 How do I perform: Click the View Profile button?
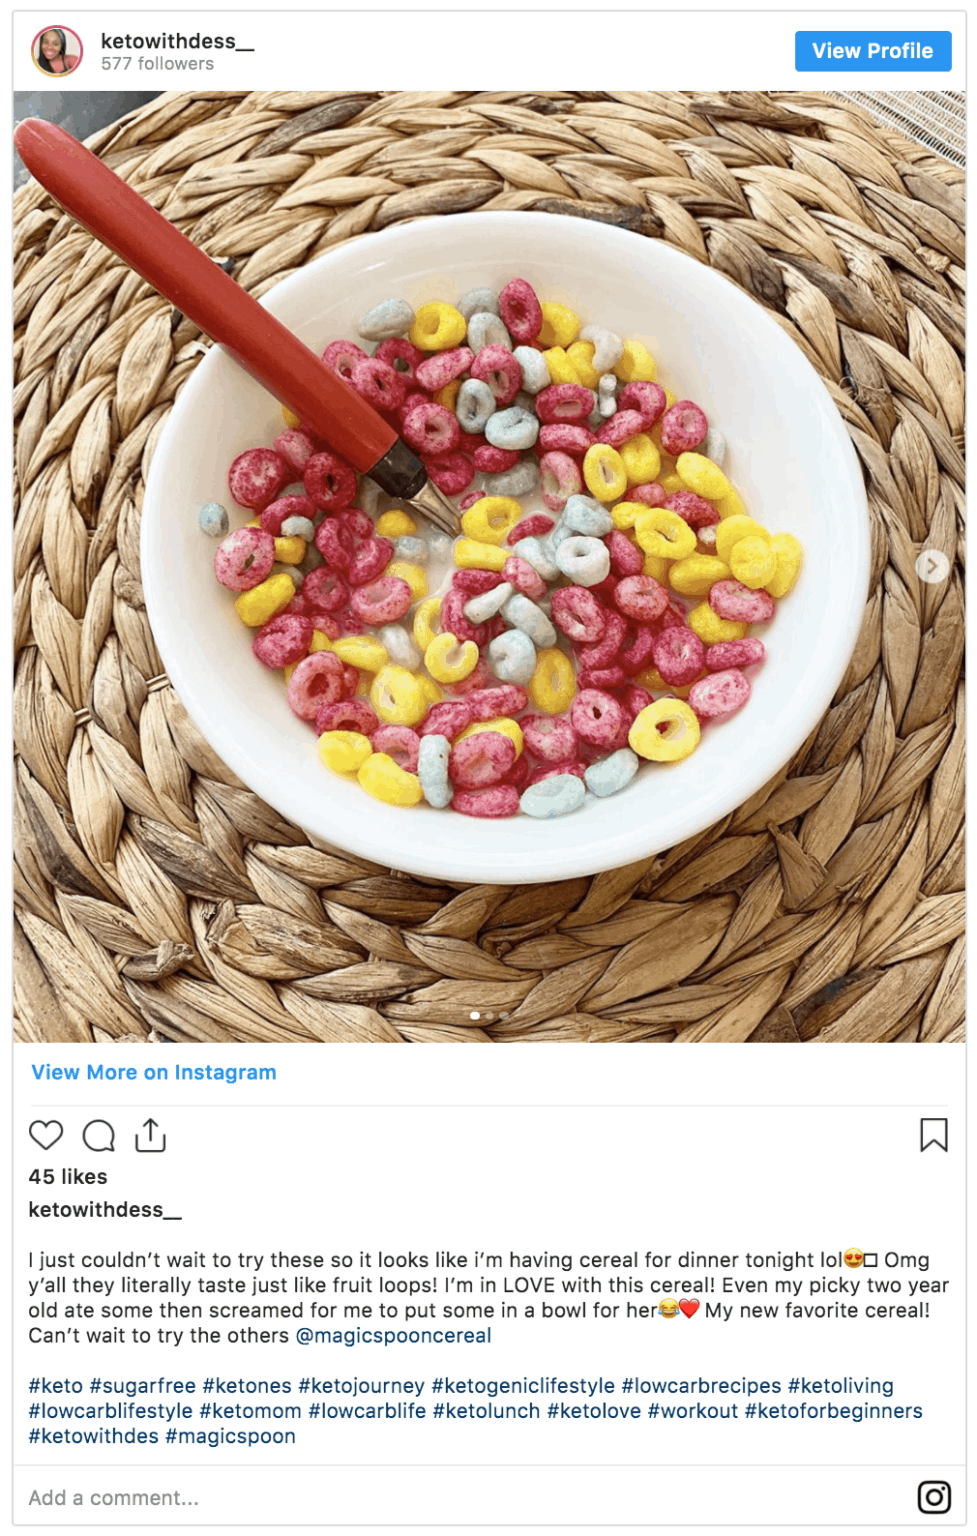pyautogui.click(x=872, y=51)
